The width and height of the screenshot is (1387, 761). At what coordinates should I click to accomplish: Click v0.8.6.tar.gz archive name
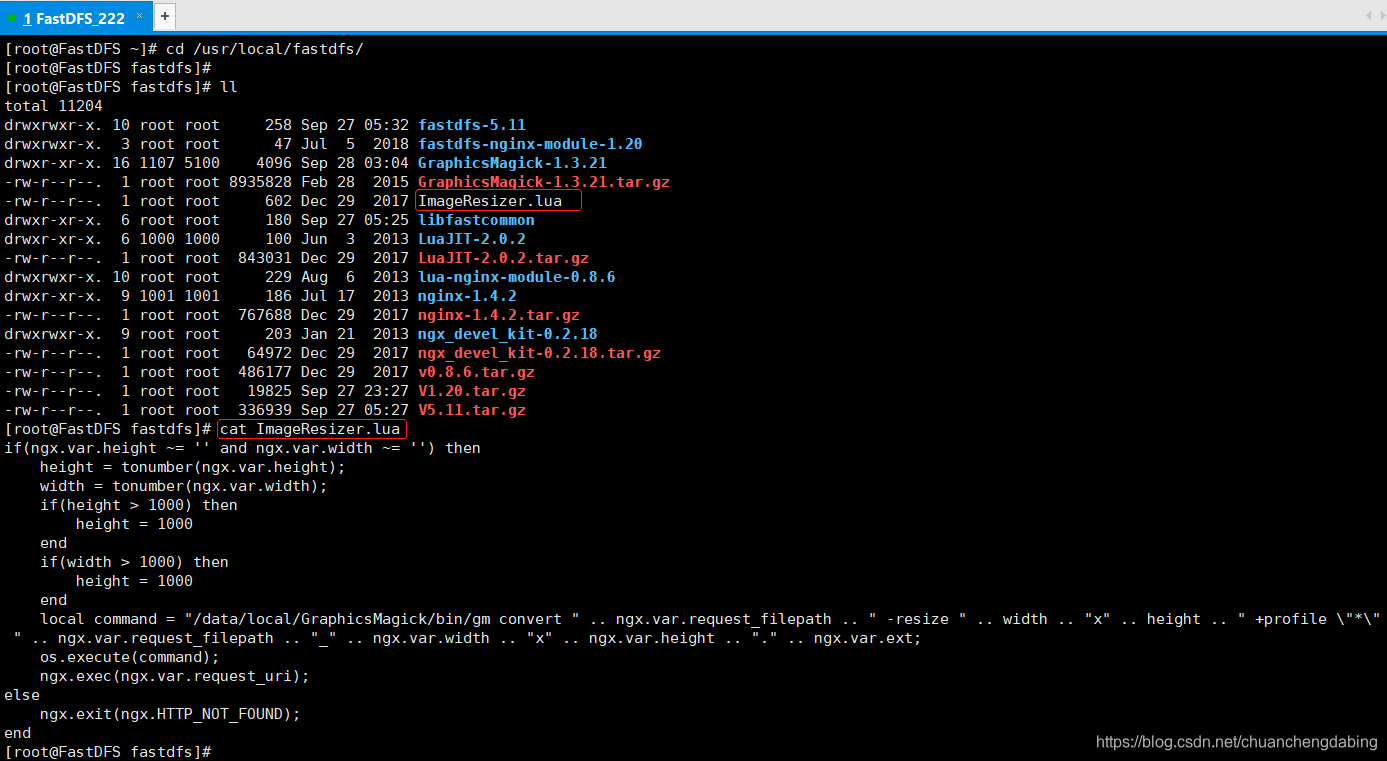[476, 372]
